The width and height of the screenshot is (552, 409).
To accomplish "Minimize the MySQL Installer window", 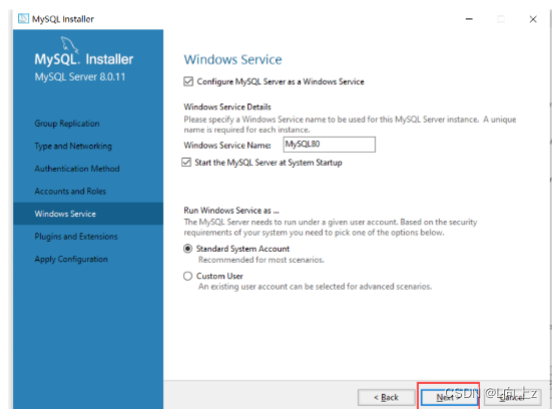I will pos(469,19).
